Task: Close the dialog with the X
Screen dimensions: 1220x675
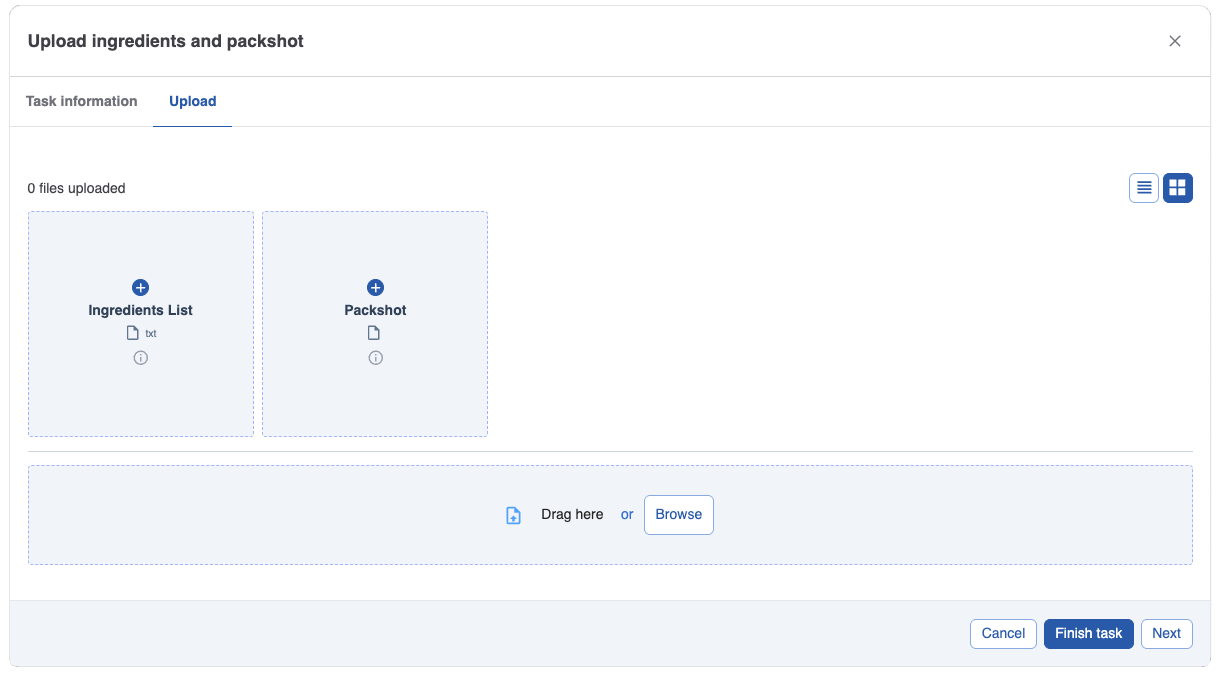Action: pyautogui.click(x=1175, y=41)
